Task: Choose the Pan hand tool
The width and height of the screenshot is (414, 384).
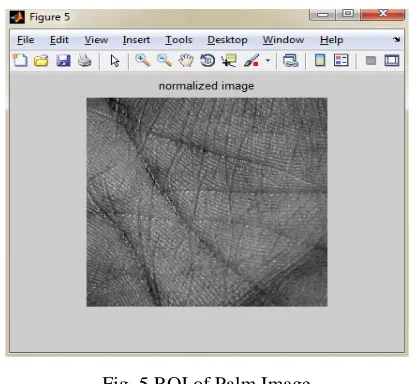Action: tap(186, 61)
